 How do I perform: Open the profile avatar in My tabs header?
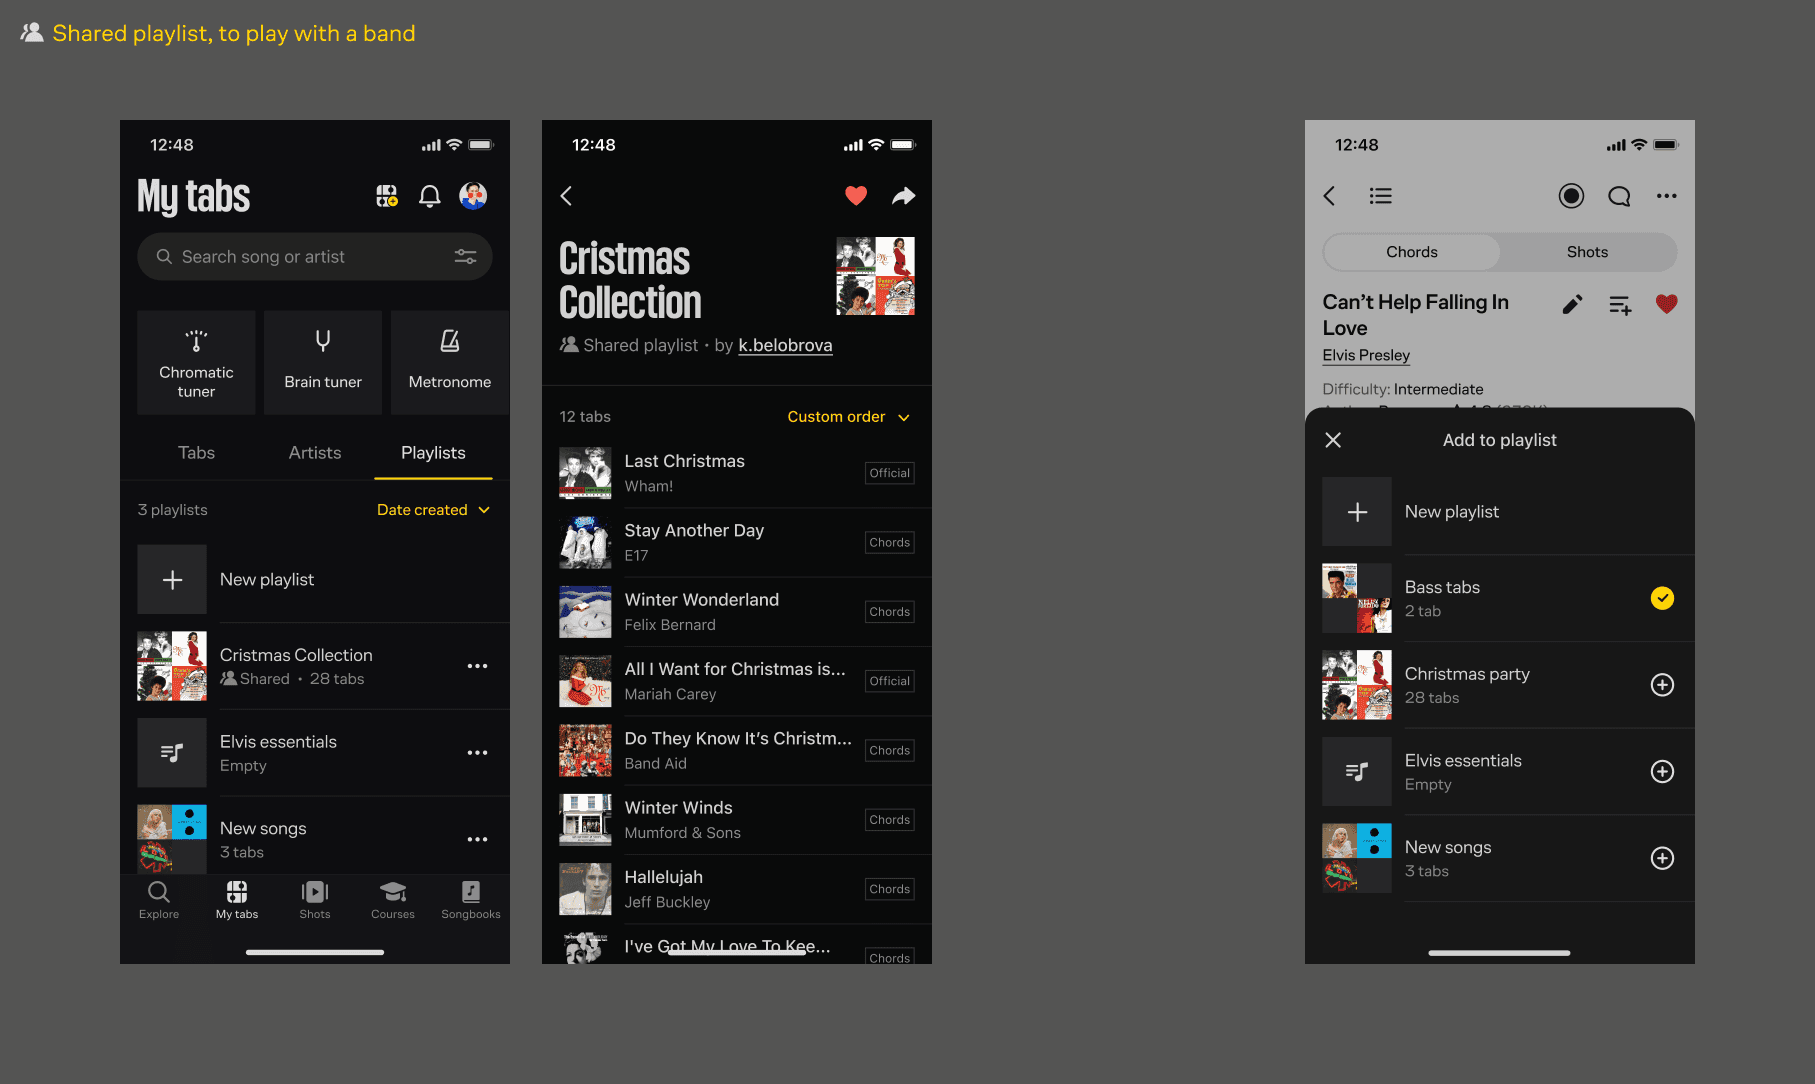click(473, 196)
